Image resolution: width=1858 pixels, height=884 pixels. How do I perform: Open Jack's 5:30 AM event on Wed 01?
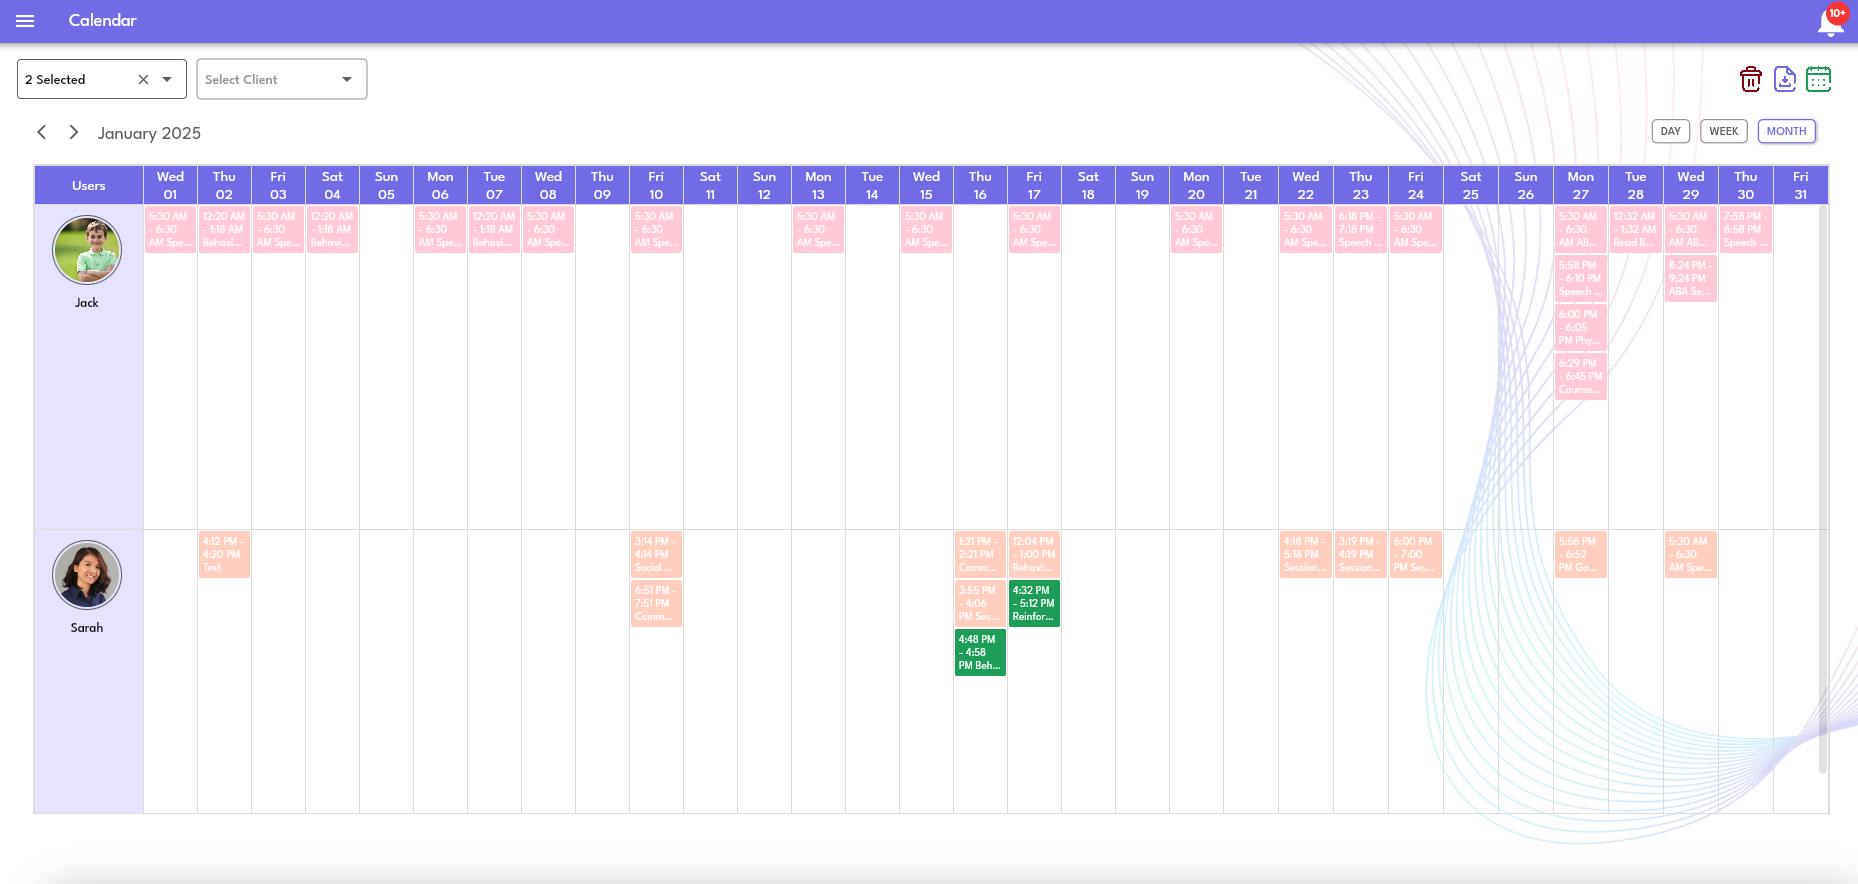point(170,229)
